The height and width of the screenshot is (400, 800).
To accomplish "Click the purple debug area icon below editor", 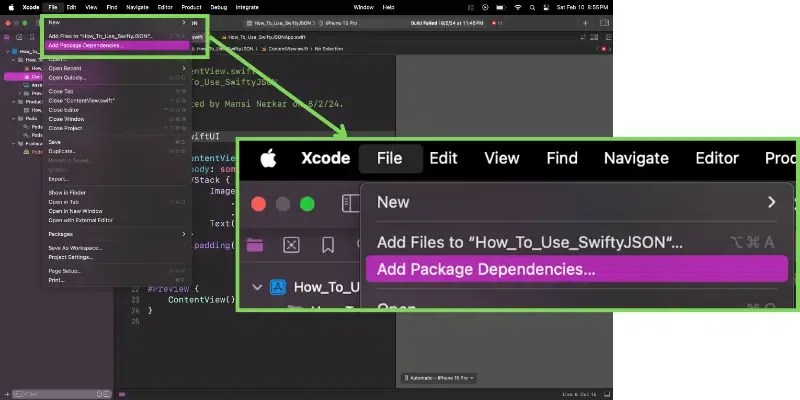I will click(122, 394).
